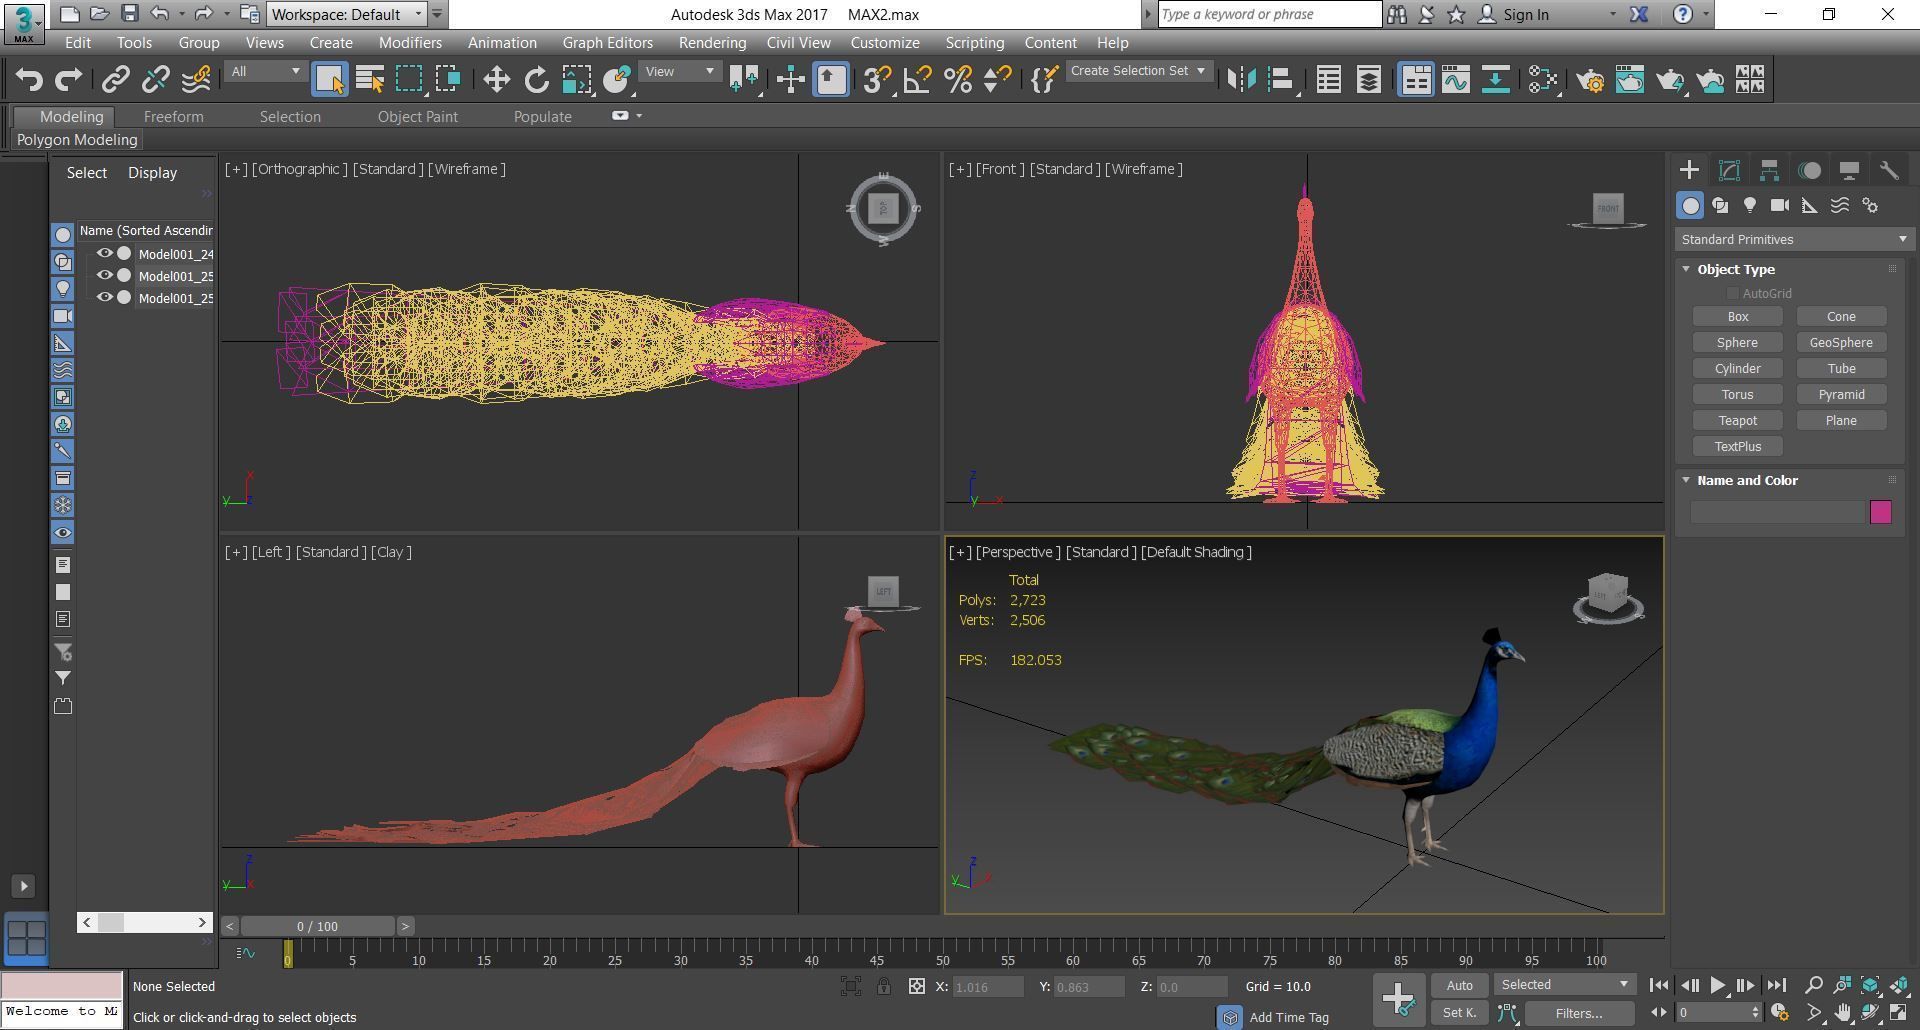1920x1030 pixels.
Task: Switch to the Freeform ribbon tab
Action: (x=173, y=117)
